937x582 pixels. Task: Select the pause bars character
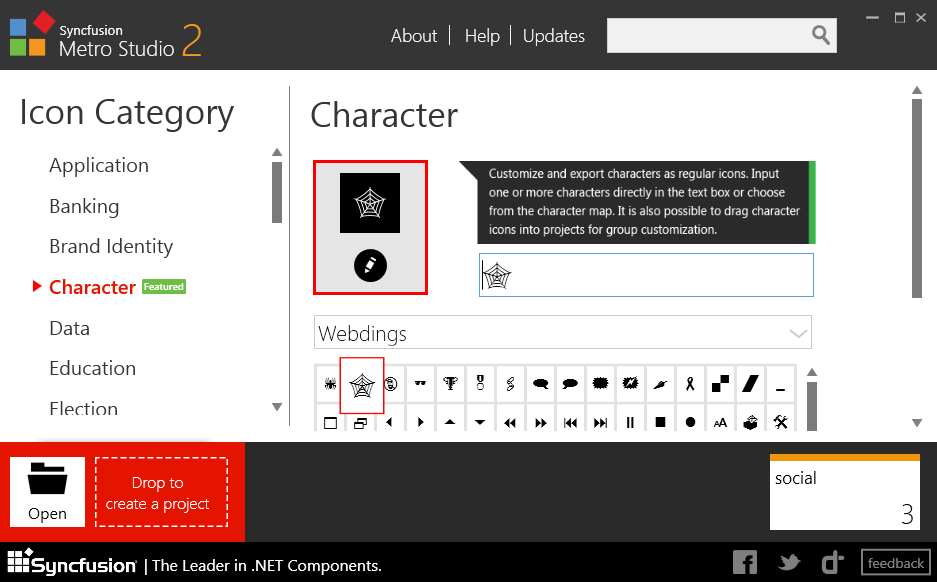click(x=630, y=422)
